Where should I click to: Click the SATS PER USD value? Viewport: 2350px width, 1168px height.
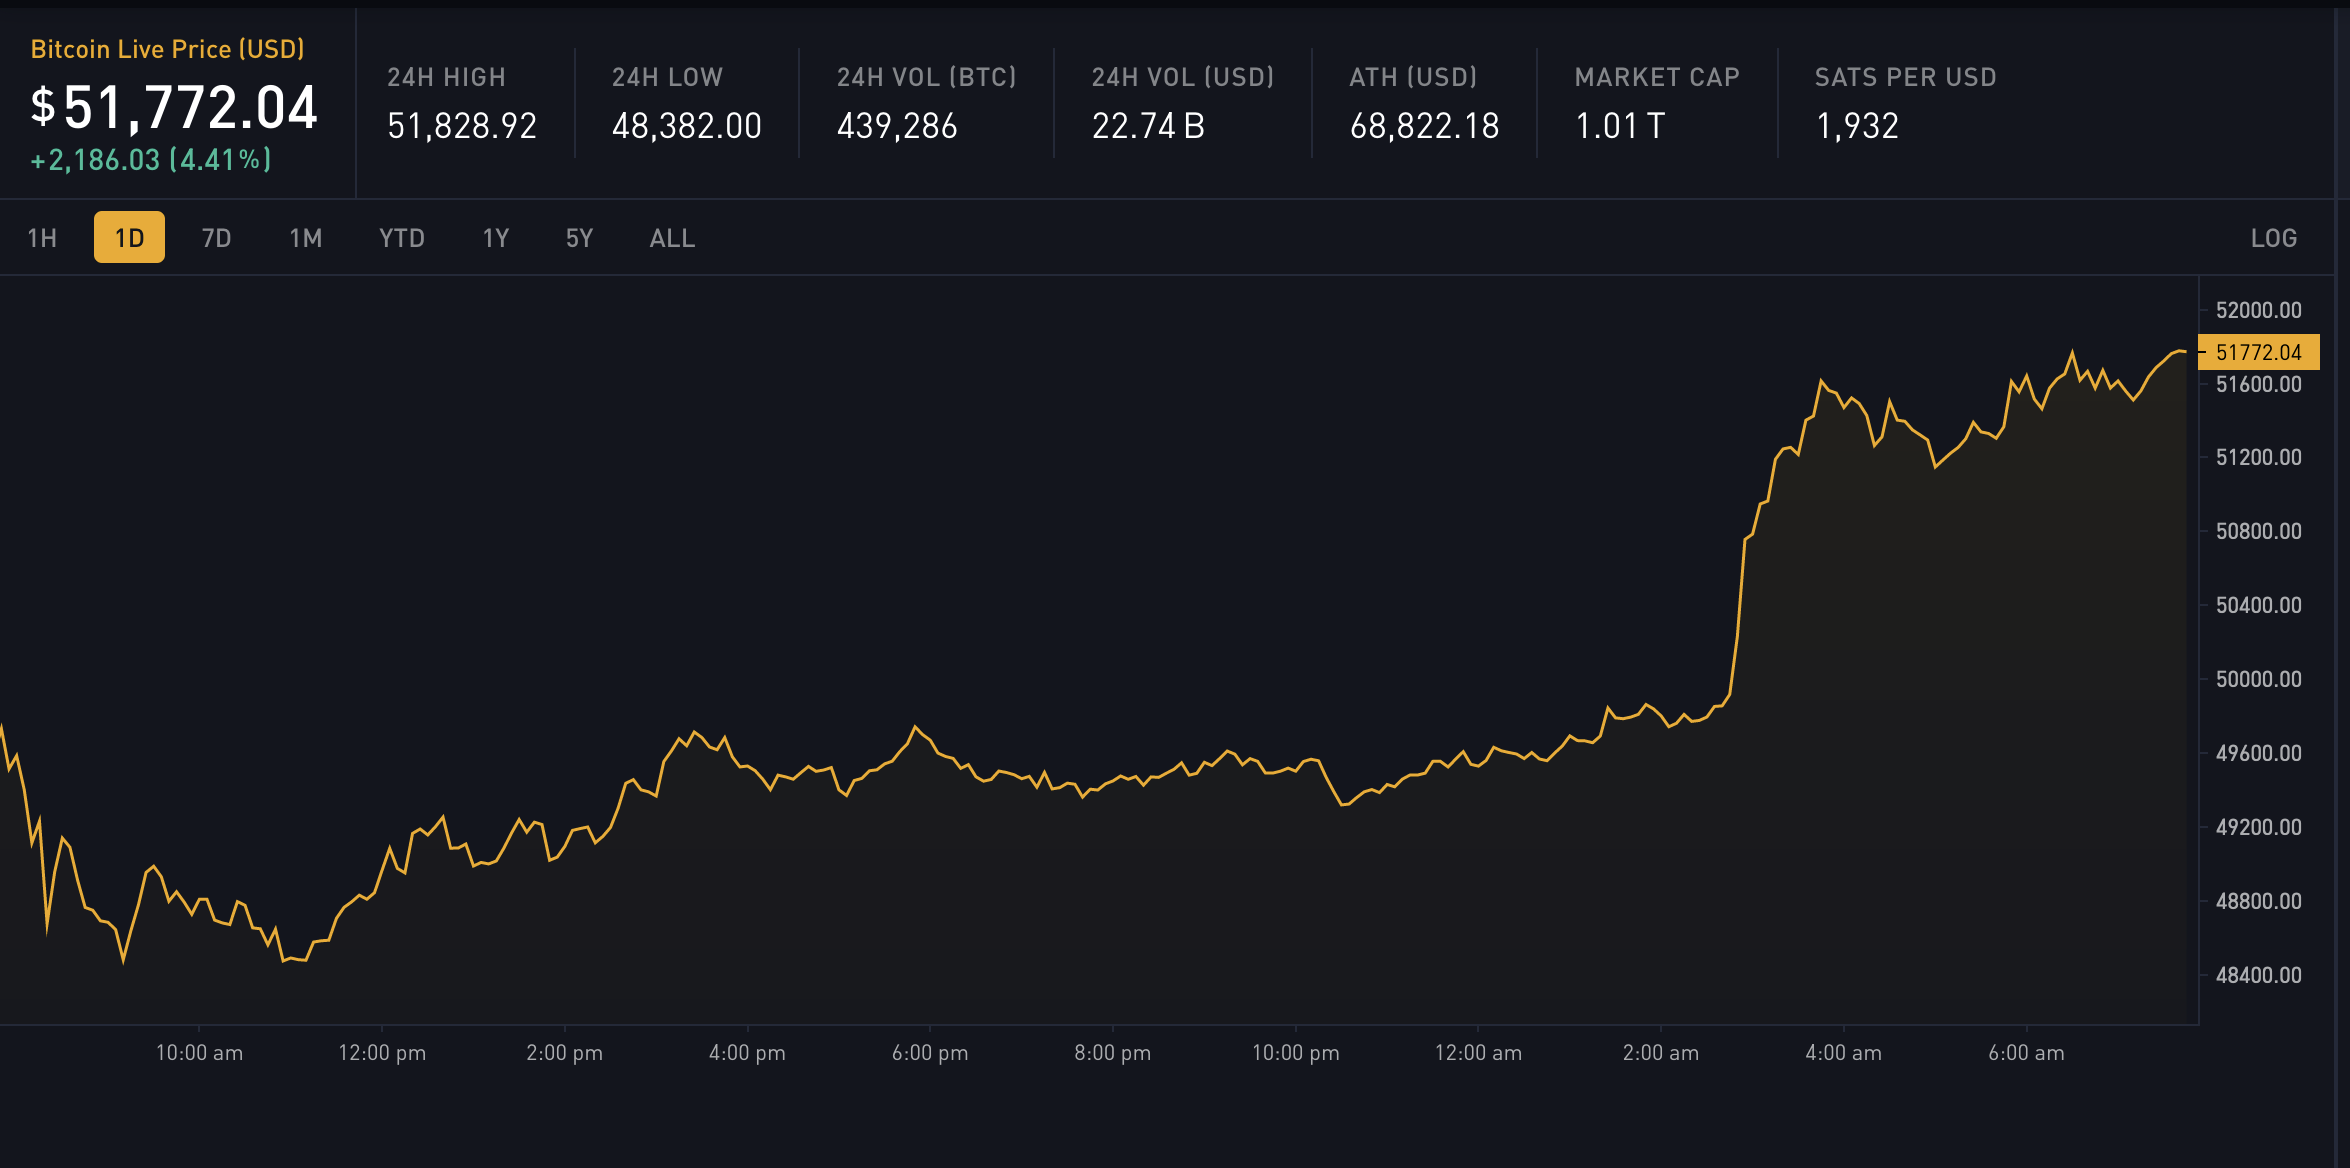[1857, 126]
